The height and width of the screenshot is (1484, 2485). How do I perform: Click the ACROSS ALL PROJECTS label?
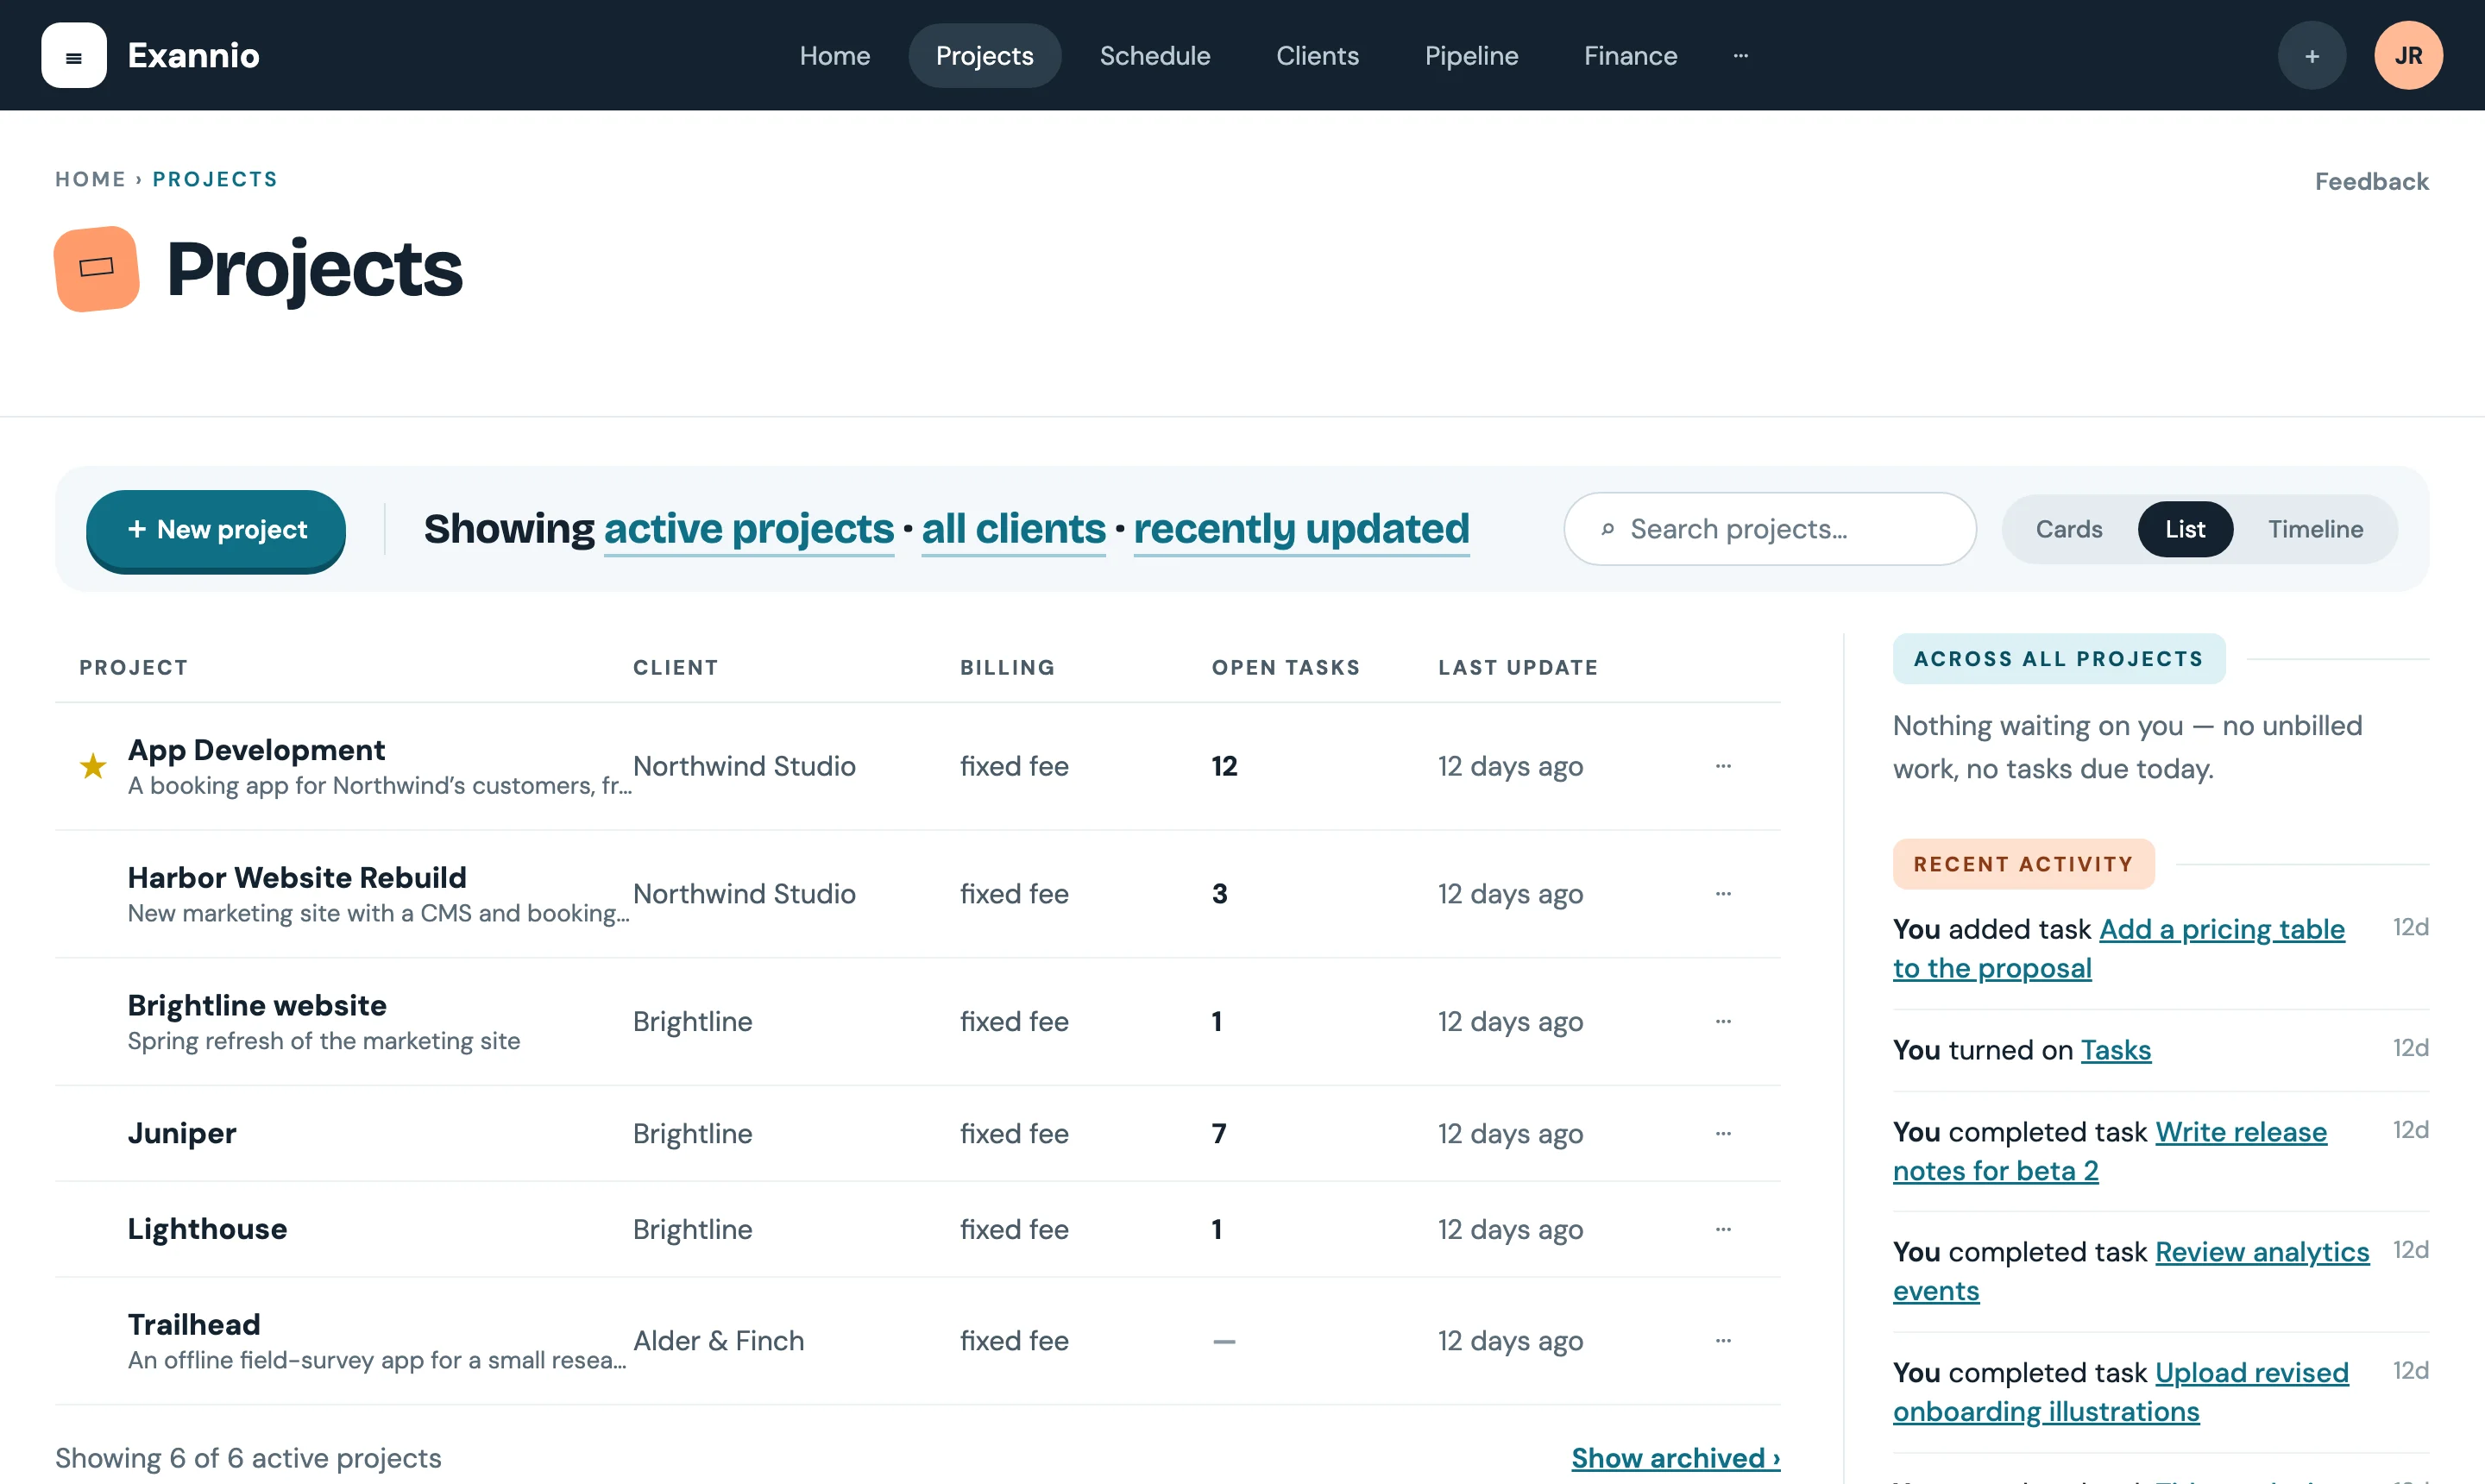pos(2058,659)
